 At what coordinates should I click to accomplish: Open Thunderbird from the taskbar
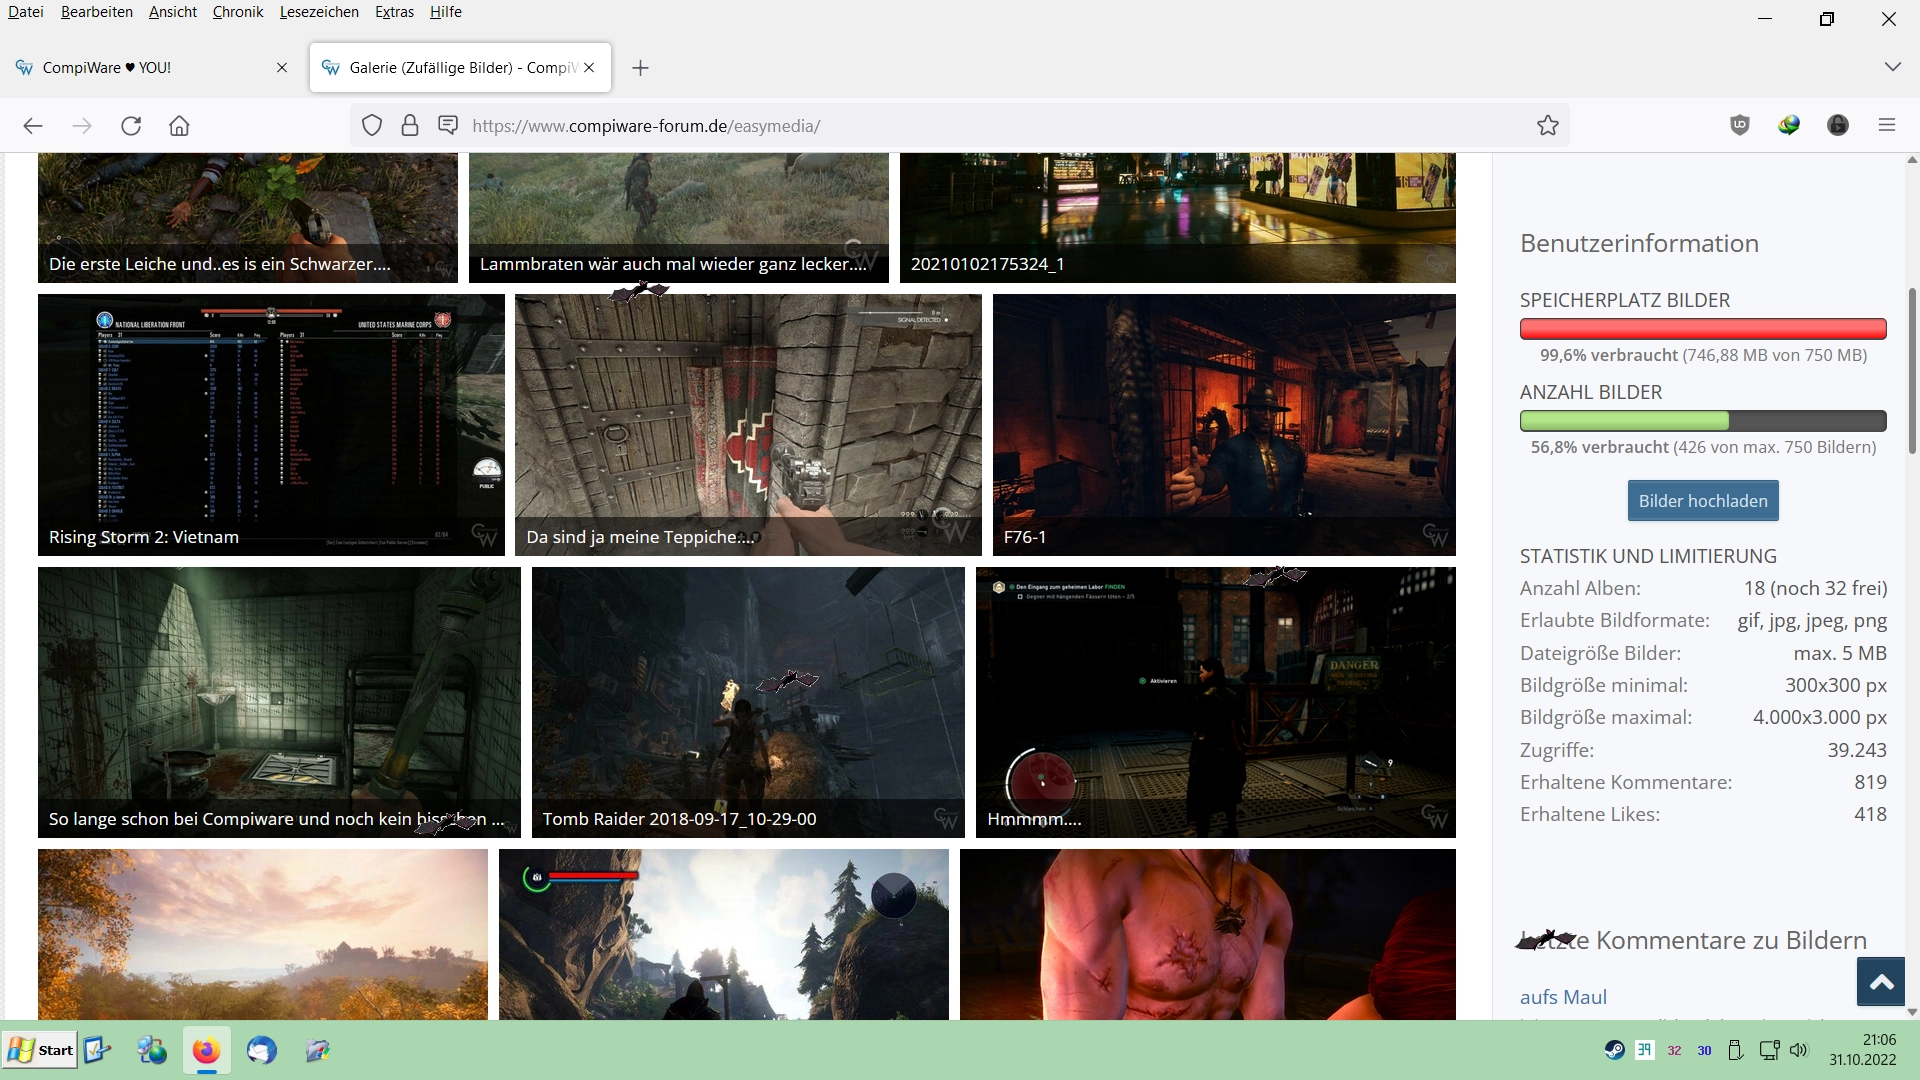tap(262, 1050)
